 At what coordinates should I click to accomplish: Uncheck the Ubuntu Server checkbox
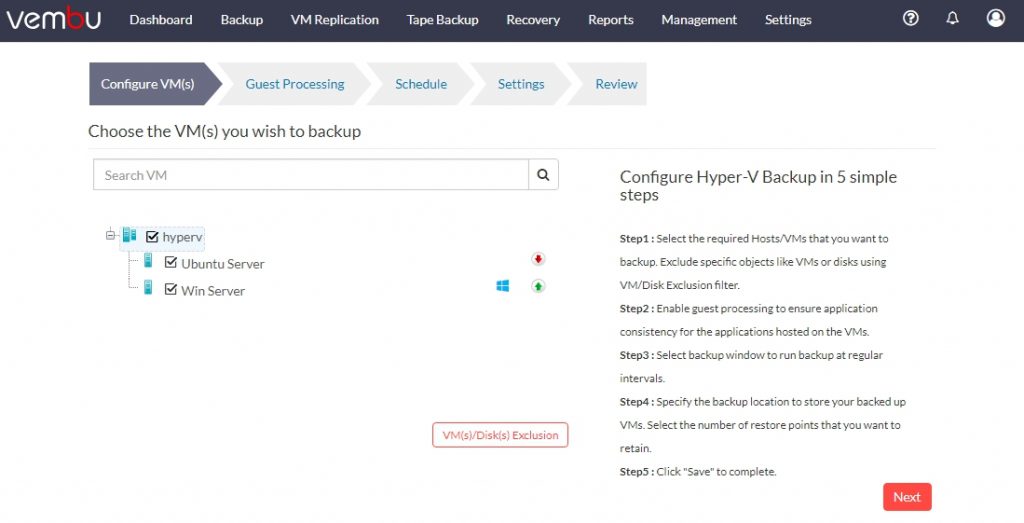[x=171, y=262]
